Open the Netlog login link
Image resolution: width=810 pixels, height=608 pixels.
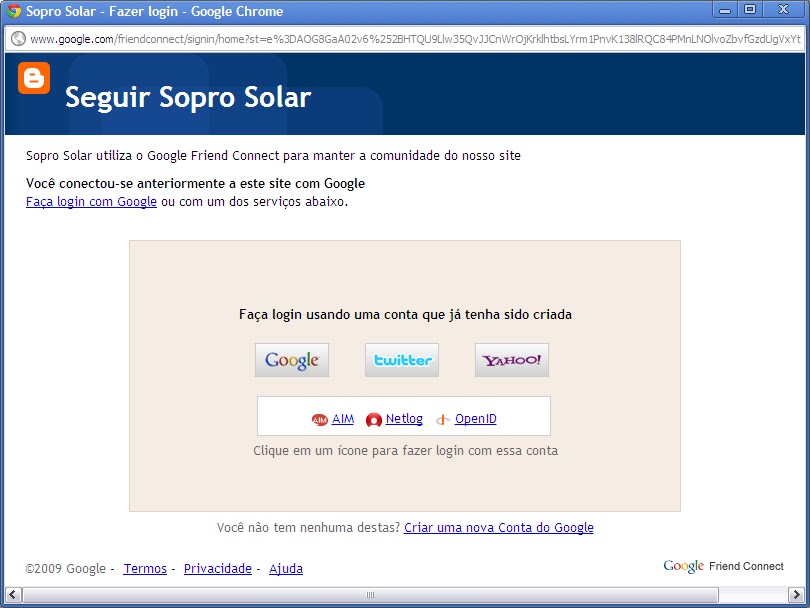(x=404, y=418)
